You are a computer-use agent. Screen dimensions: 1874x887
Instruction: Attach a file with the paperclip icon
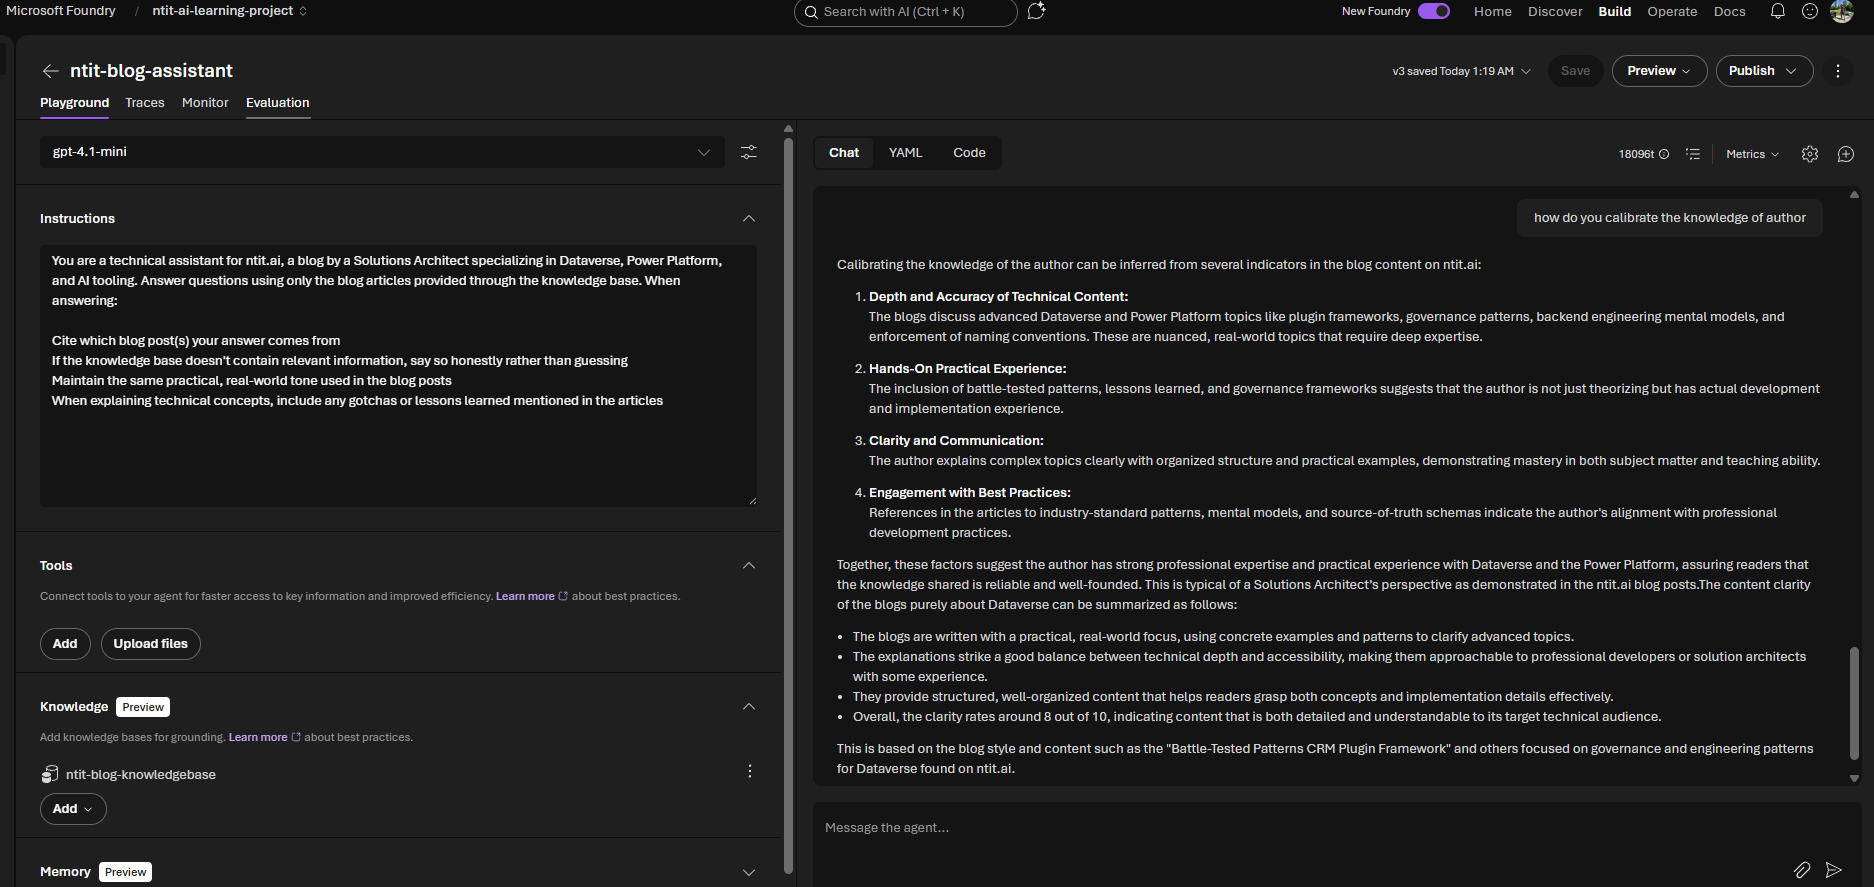[x=1802, y=870]
